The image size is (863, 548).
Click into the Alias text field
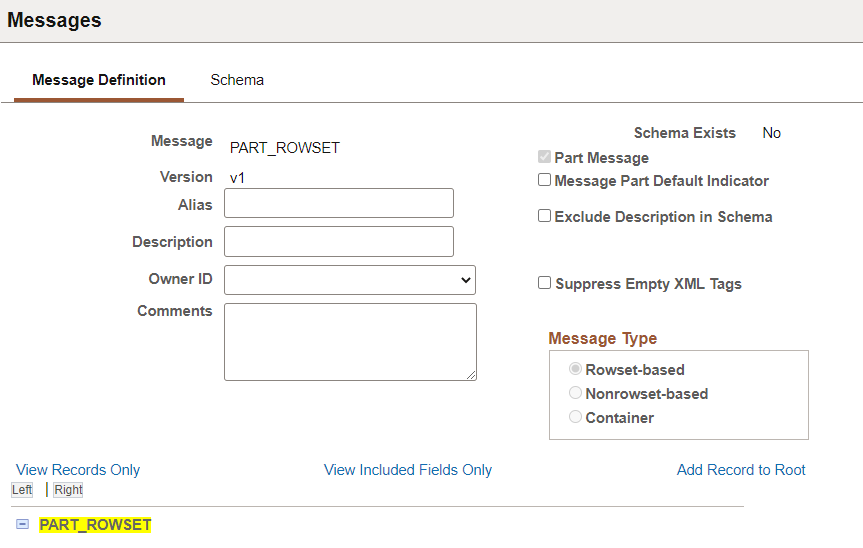point(339,203)
